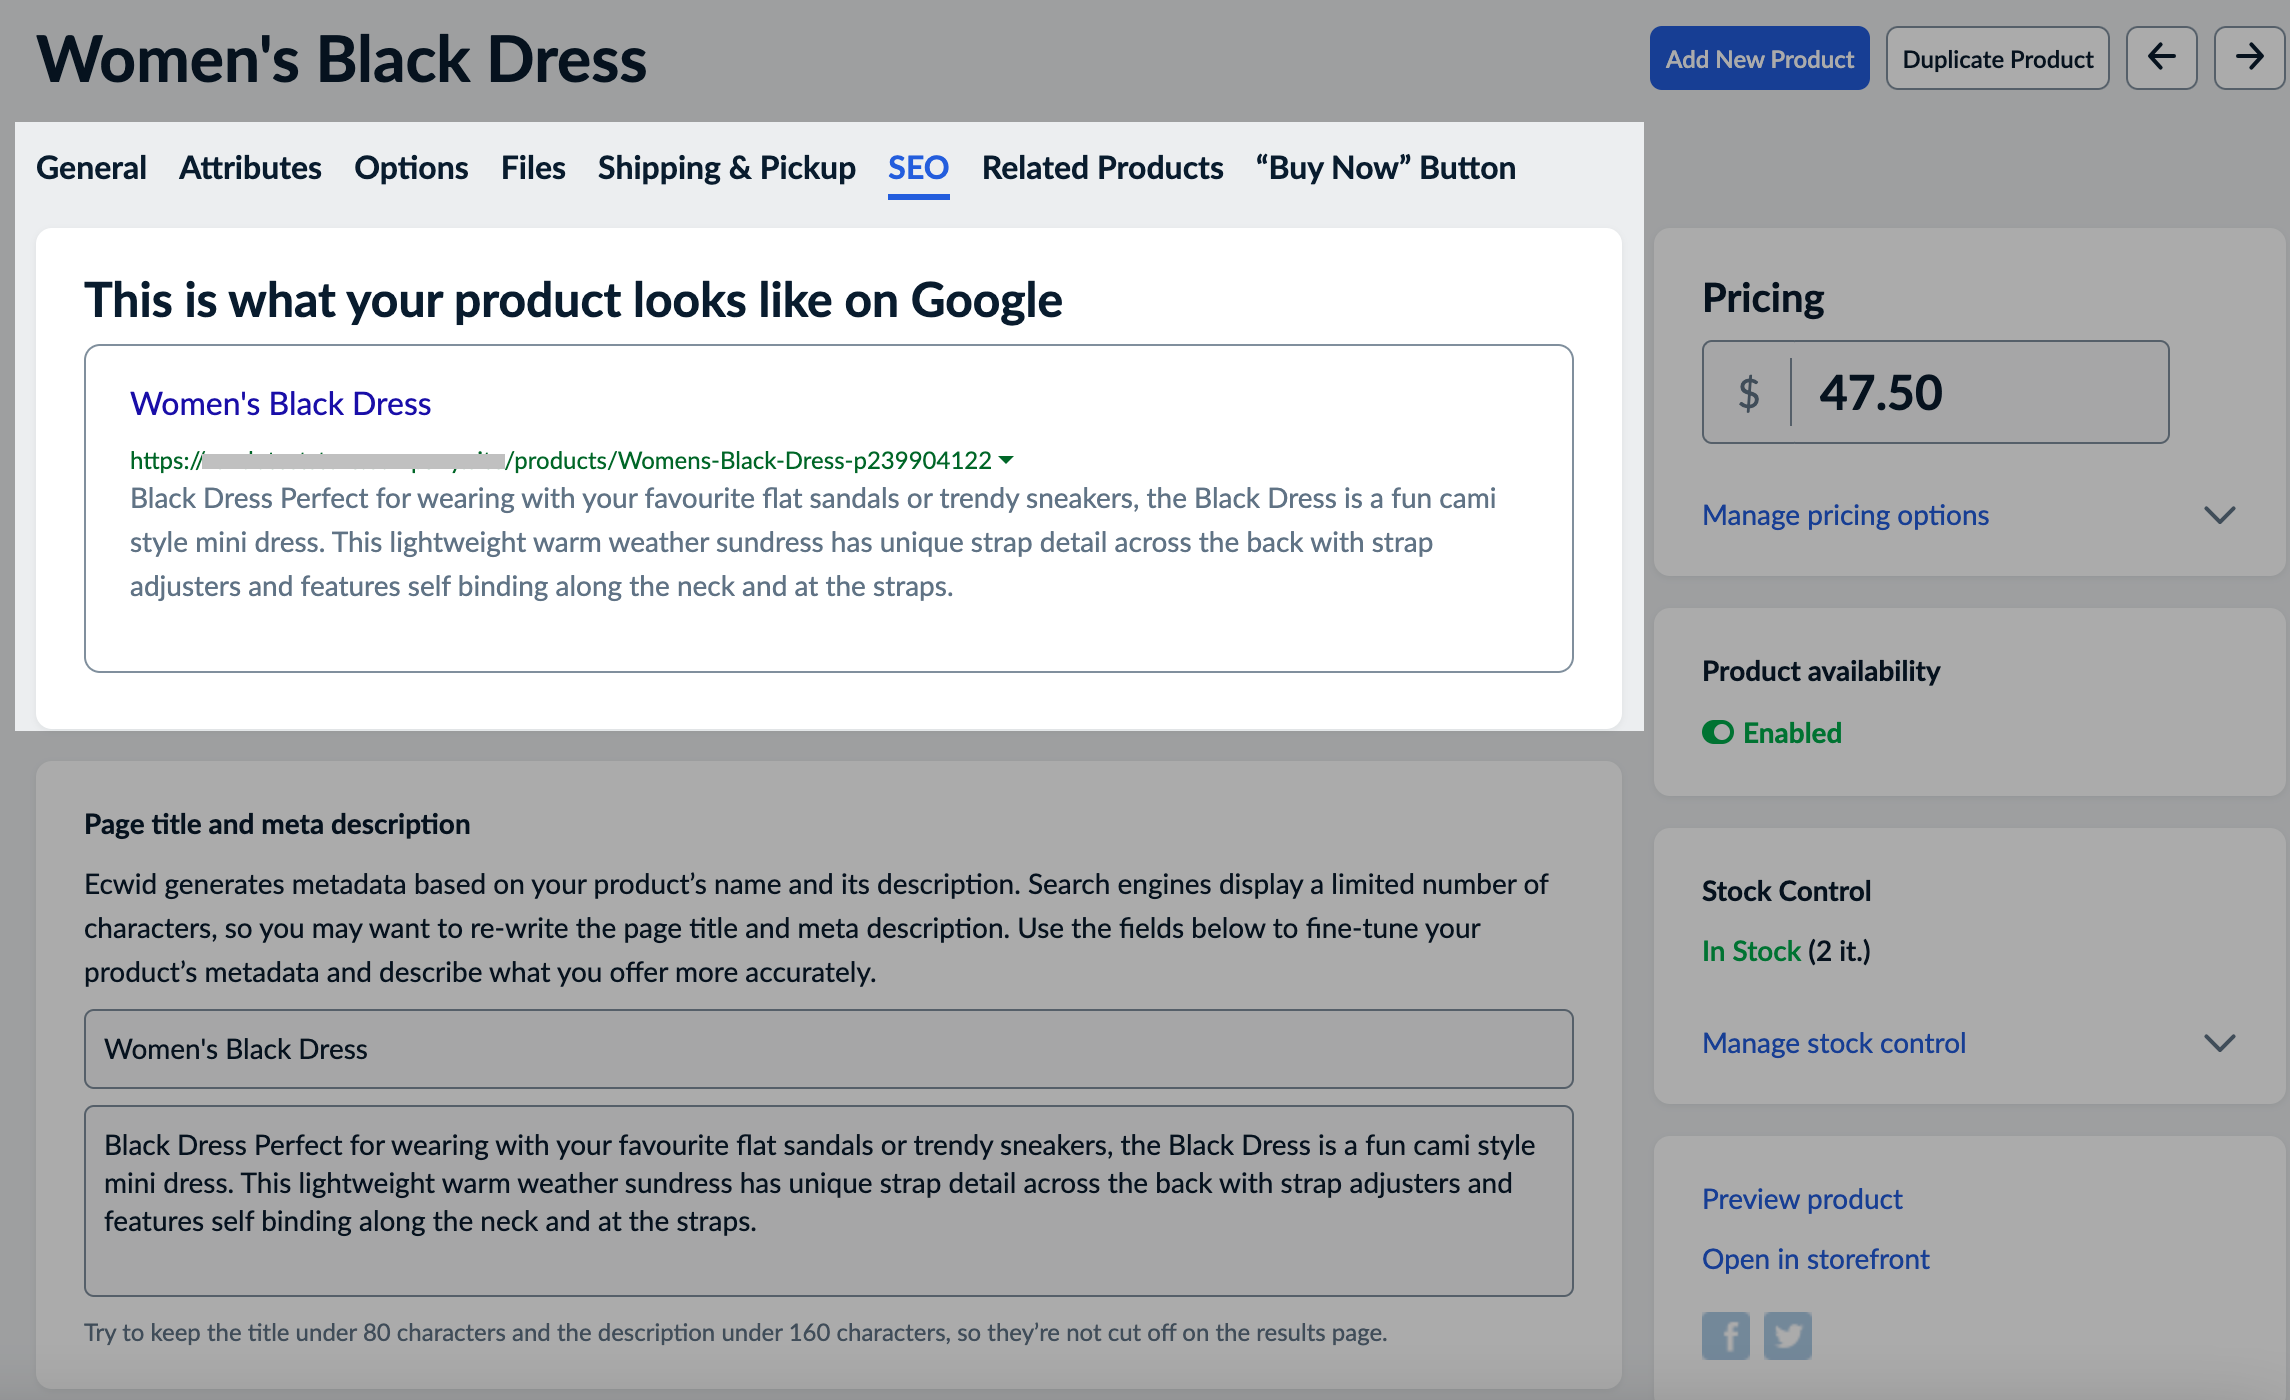Navigate to the next product with arrow
Image resolution: width=2290 pixels, height=1400 pixels.
2249,57
